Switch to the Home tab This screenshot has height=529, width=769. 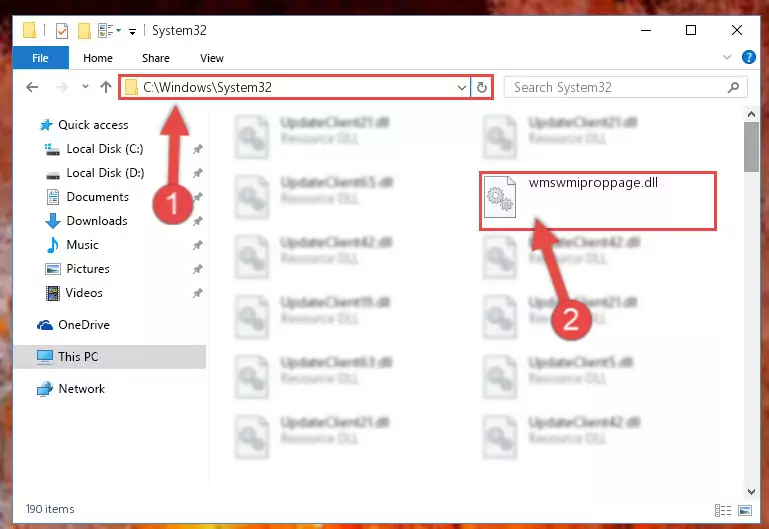coord(98,58)
